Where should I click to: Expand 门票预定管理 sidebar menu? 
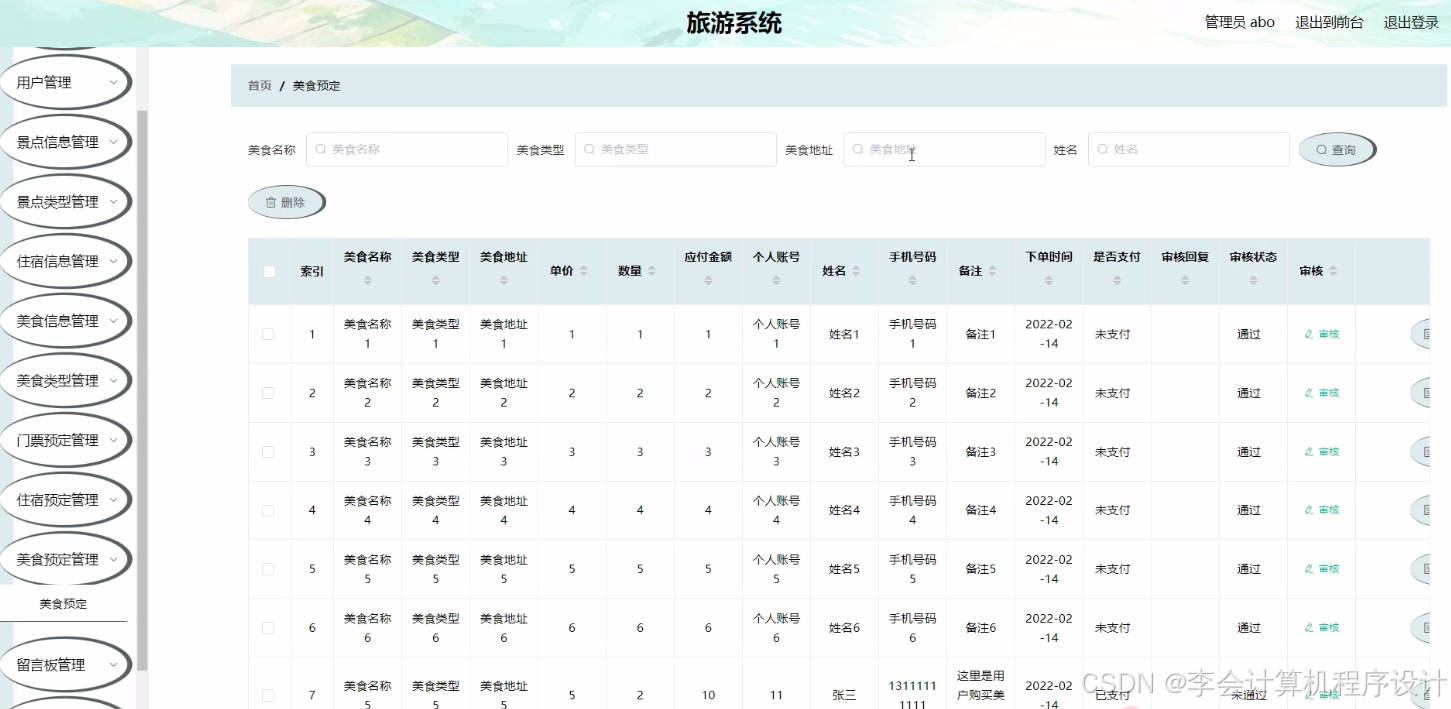coord(66,440)
